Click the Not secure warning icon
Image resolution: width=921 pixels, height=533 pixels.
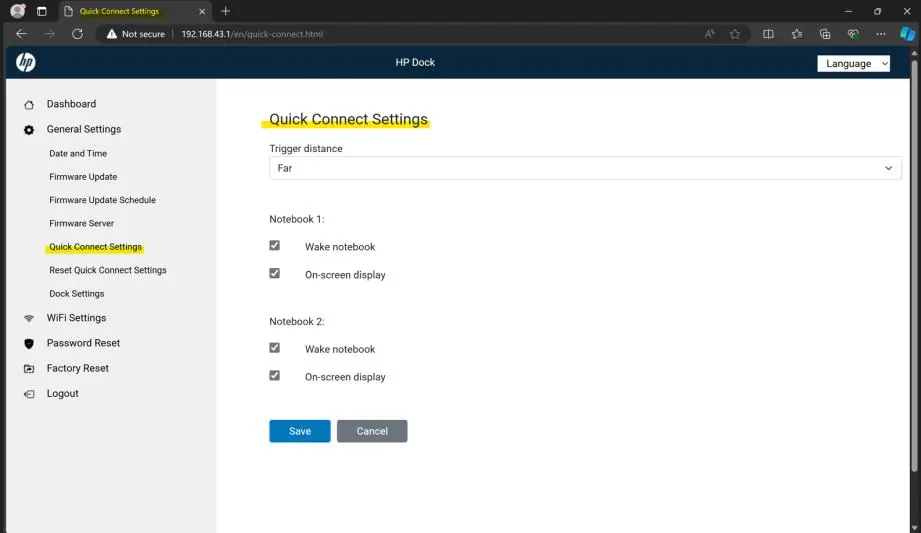[112, 34]
